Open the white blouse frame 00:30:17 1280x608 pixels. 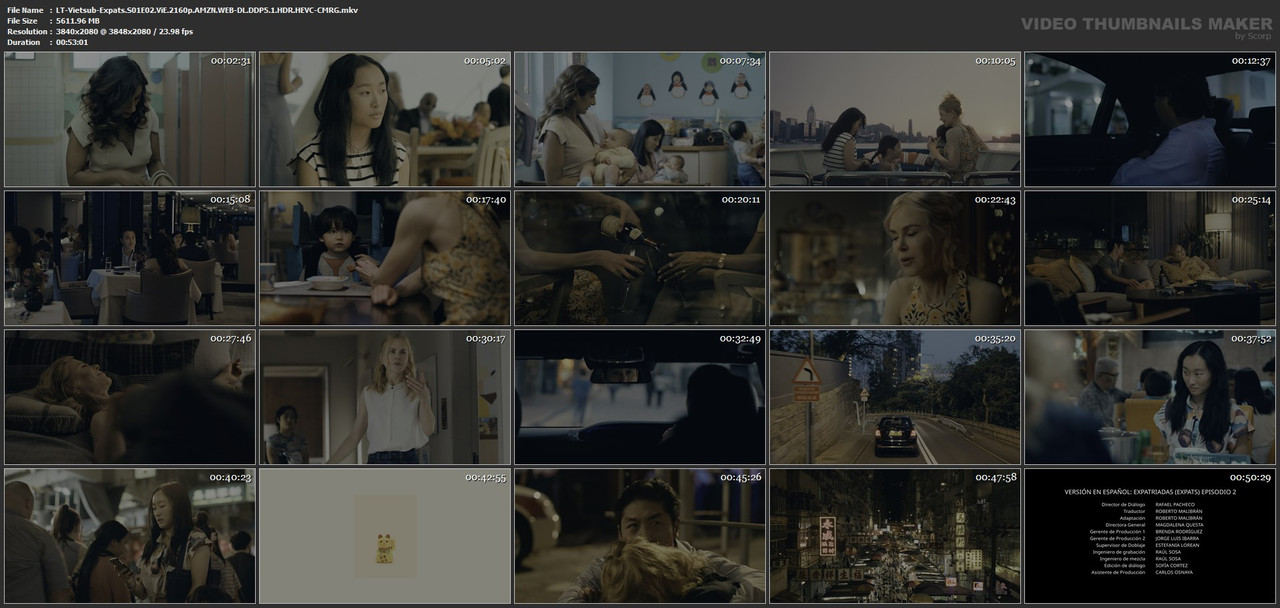point(385,397)
